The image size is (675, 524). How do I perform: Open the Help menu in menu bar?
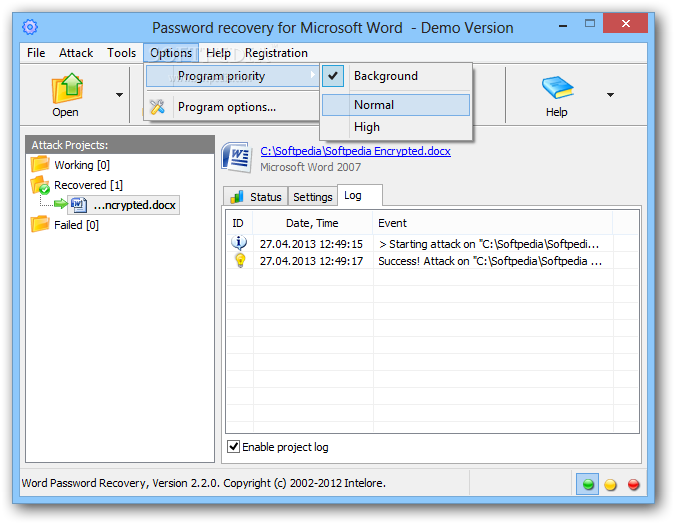click(x=218, y=53)
